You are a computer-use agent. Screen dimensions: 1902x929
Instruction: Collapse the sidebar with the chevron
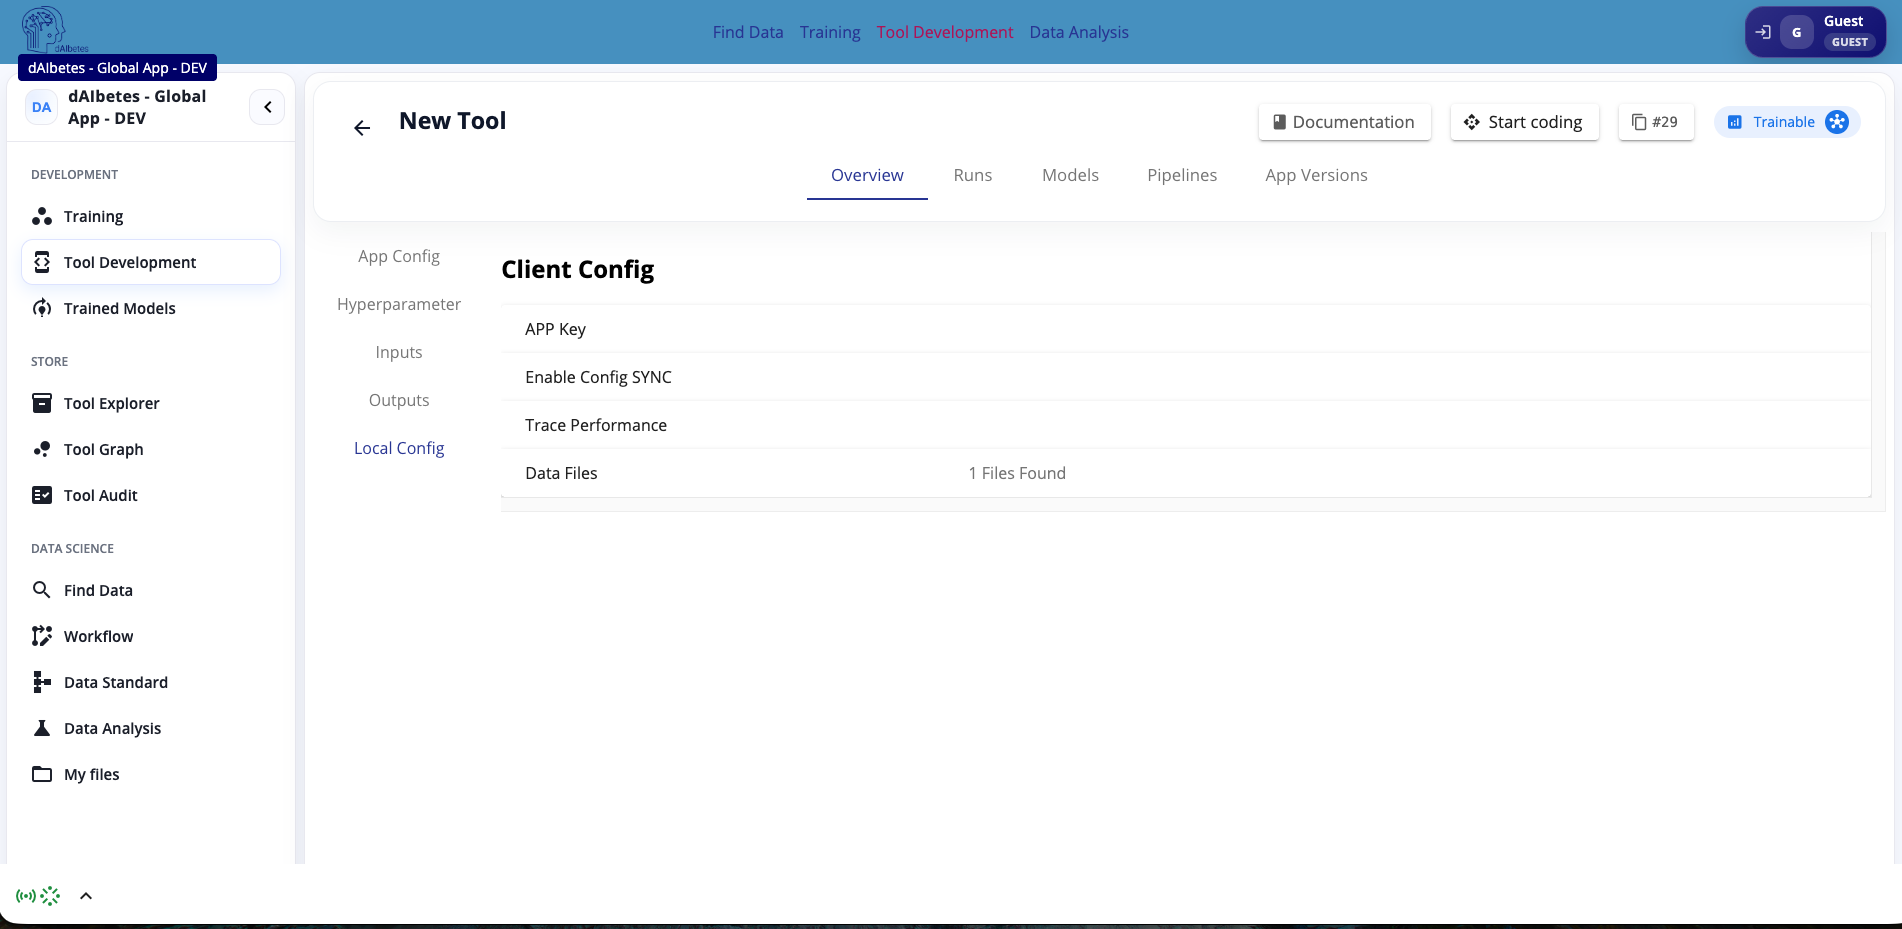267,107
